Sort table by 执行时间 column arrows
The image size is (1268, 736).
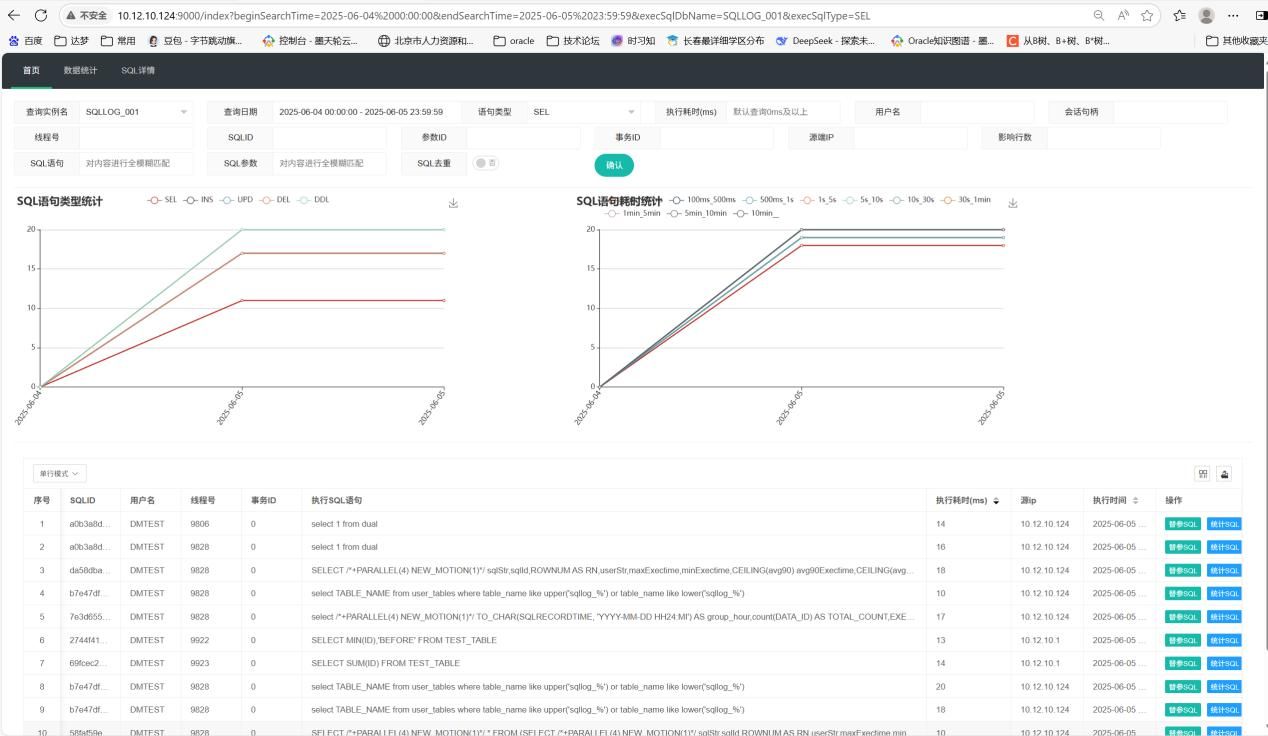tap(1135, 501)
